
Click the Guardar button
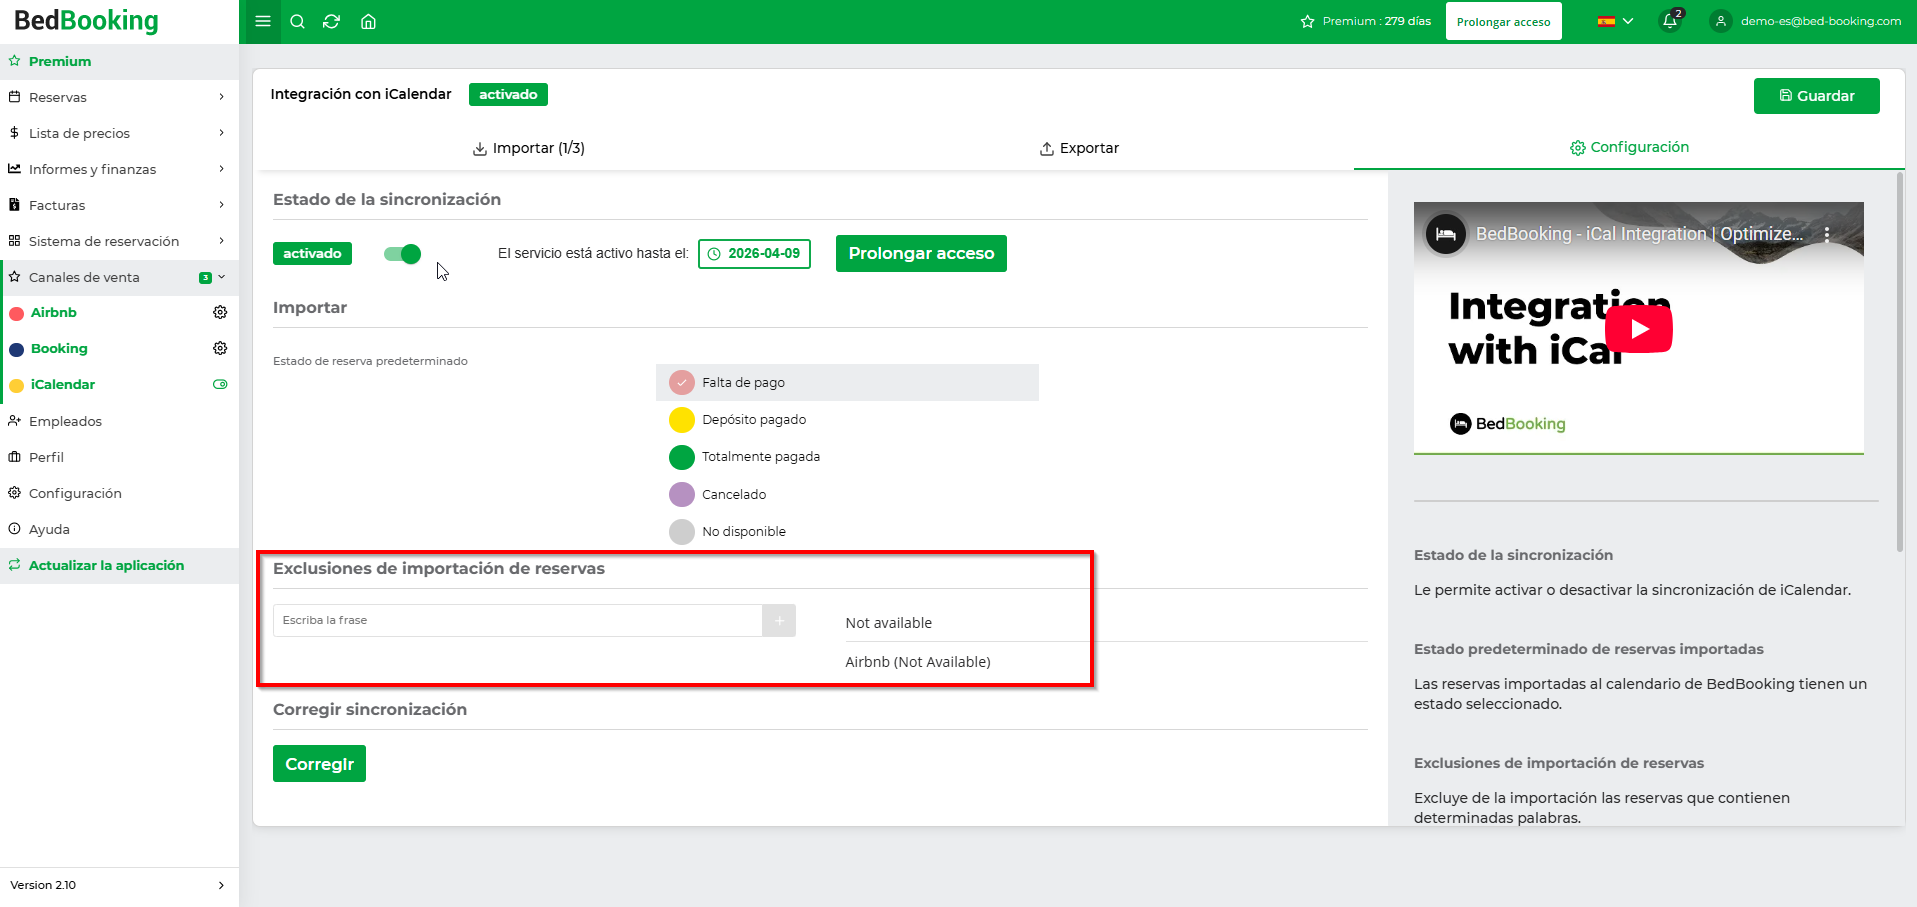click(1816, 96)
